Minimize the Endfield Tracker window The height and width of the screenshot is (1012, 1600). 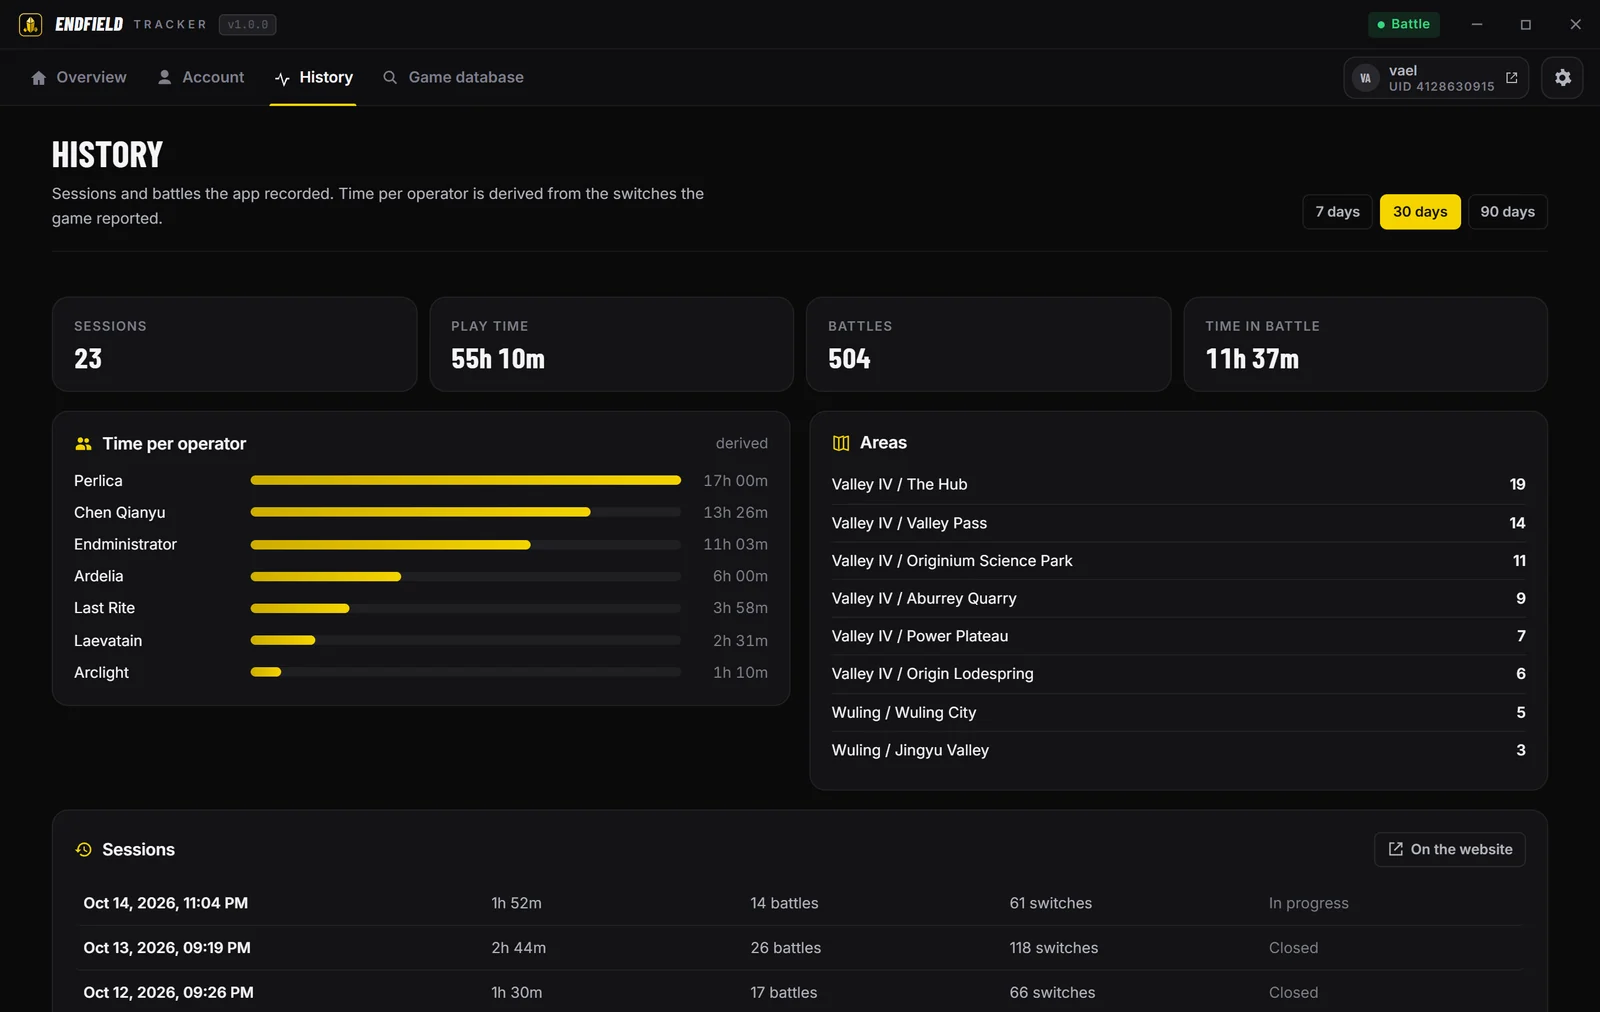point(1476,24)
